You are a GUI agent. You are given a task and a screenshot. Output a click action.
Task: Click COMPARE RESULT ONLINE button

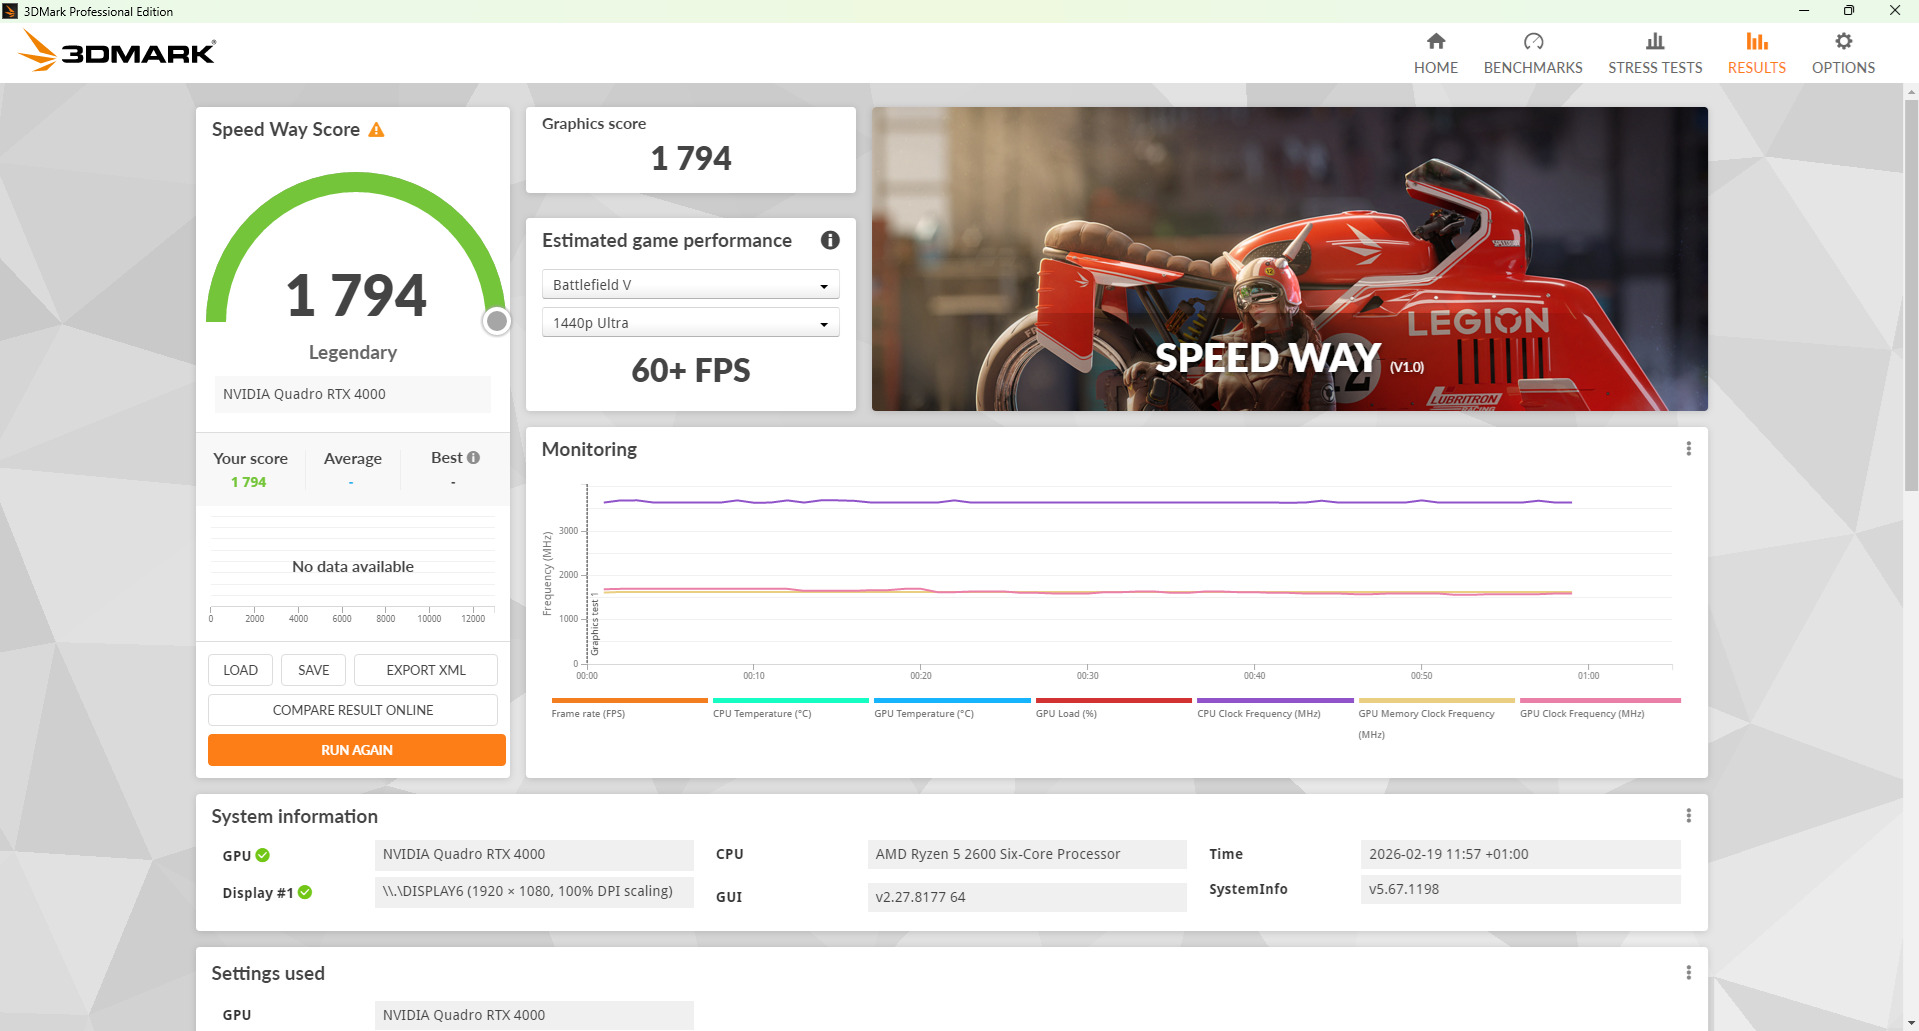(353, 710)
